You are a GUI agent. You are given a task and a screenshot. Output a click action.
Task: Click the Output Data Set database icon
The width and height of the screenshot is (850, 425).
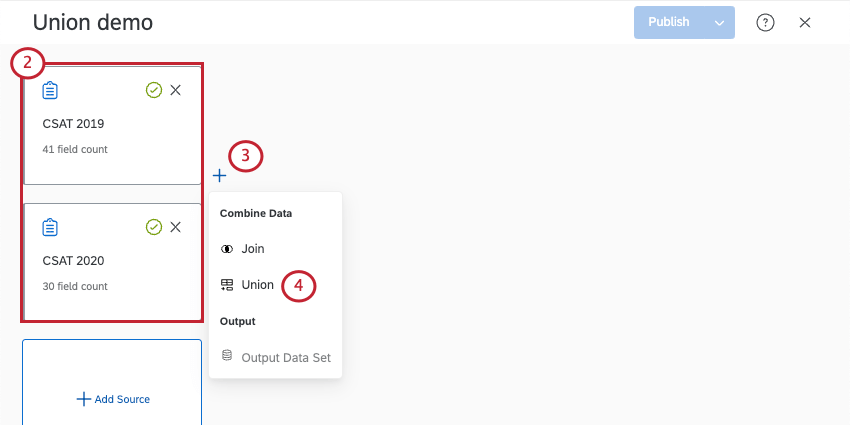point(227,356)
